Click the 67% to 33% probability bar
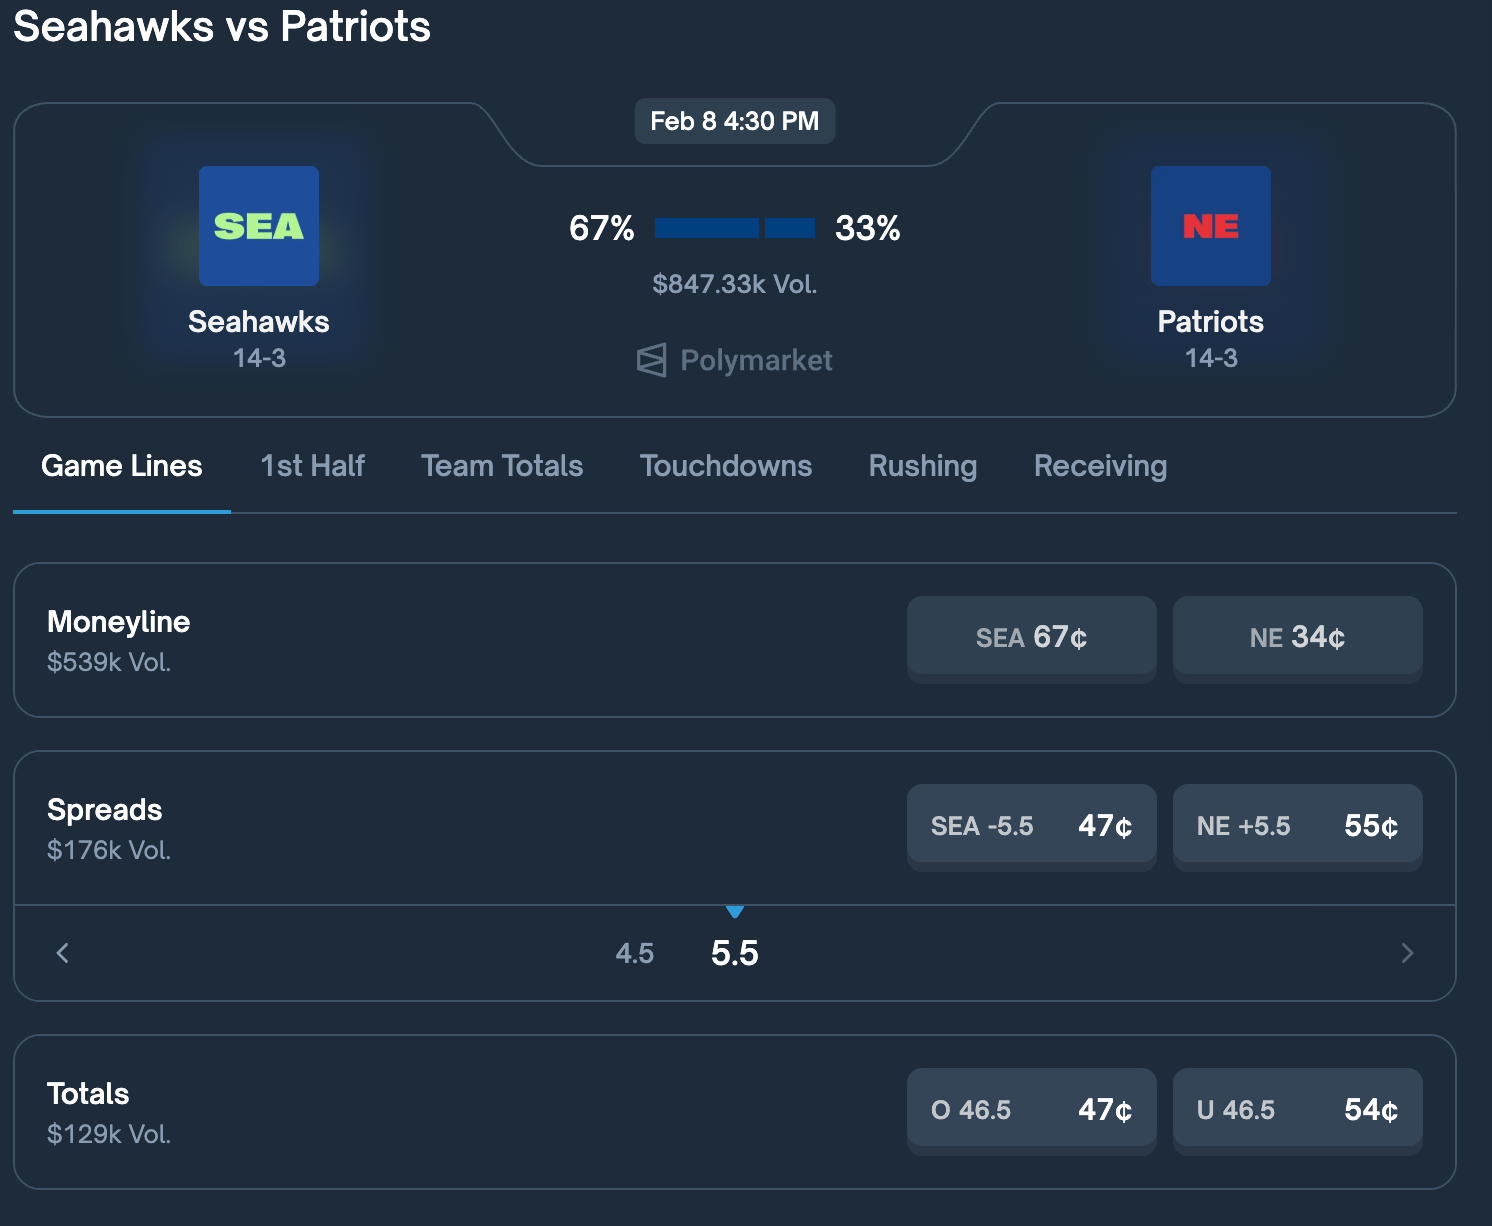Image resolution: width=1492 pixels, height=1226 pixels. point(735,228)
